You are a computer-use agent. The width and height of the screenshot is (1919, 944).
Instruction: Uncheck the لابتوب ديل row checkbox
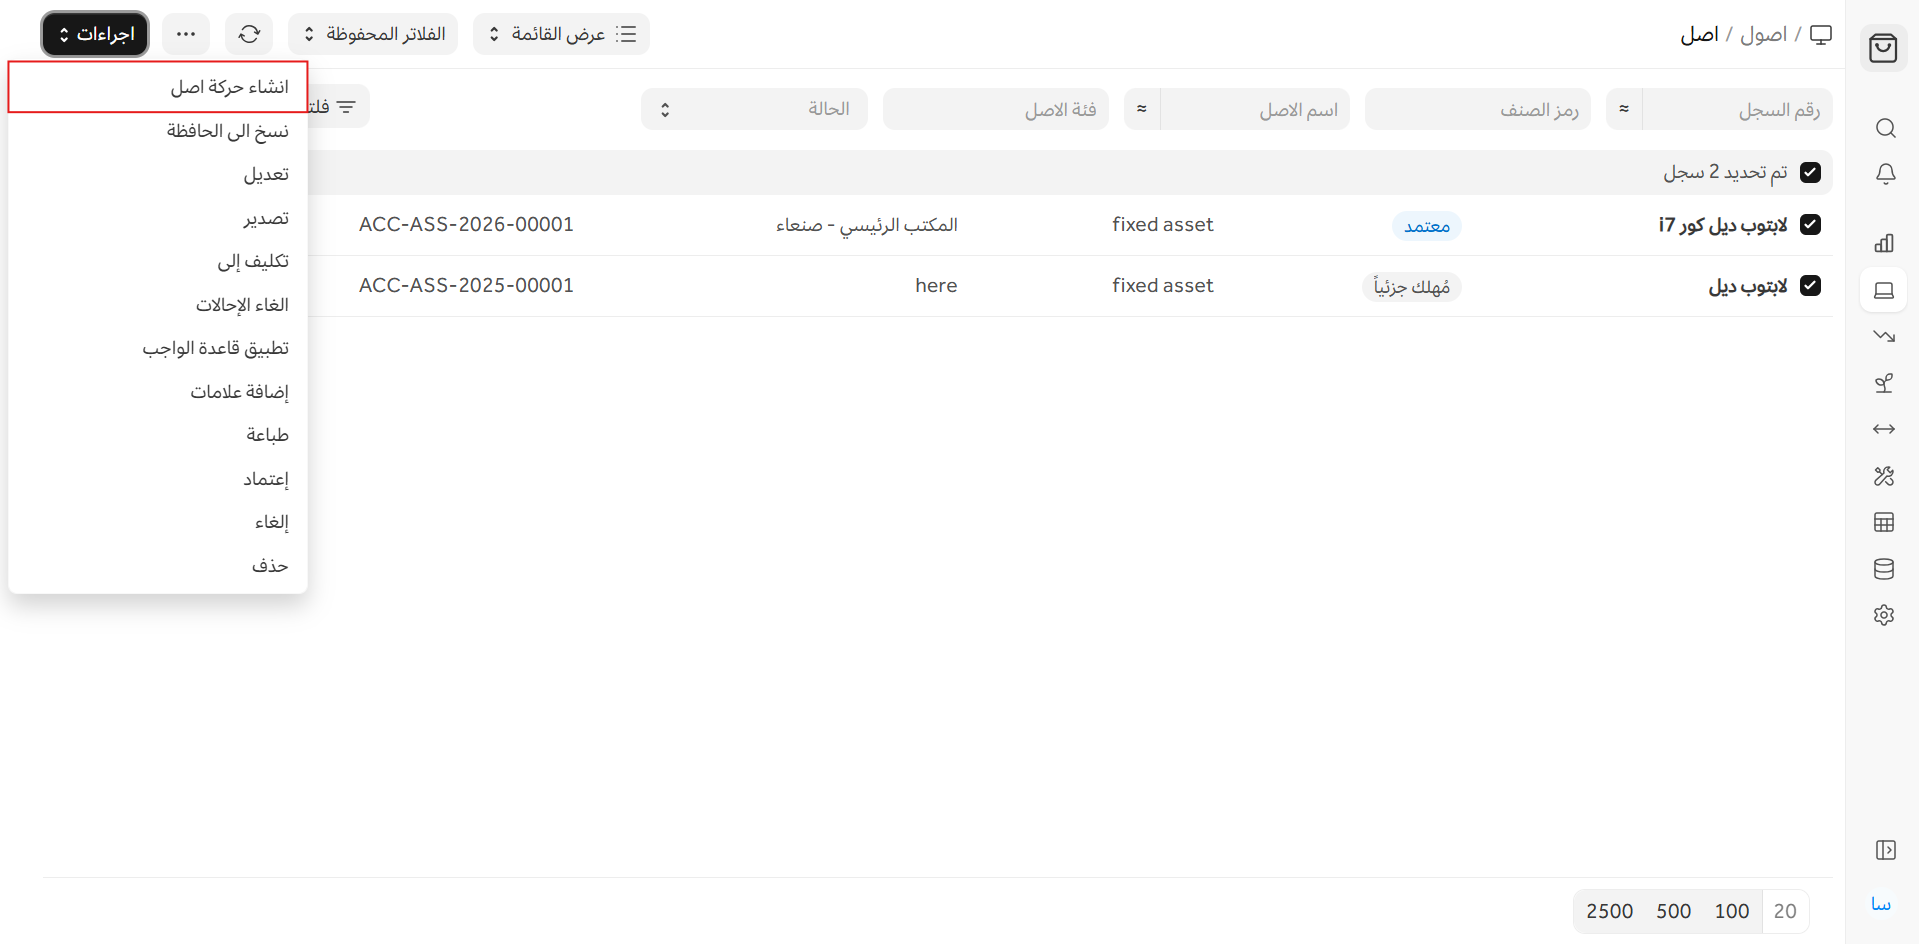pos(1810,286)
